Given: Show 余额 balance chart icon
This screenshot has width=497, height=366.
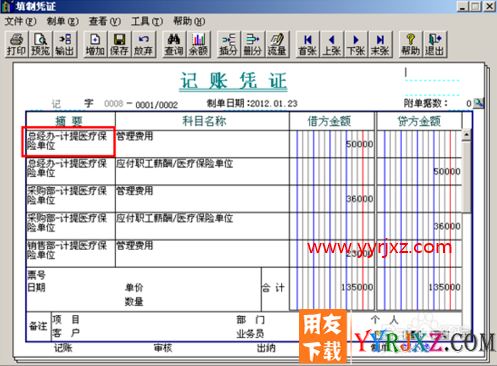Looking at the screenshot, I should [198, 44].
